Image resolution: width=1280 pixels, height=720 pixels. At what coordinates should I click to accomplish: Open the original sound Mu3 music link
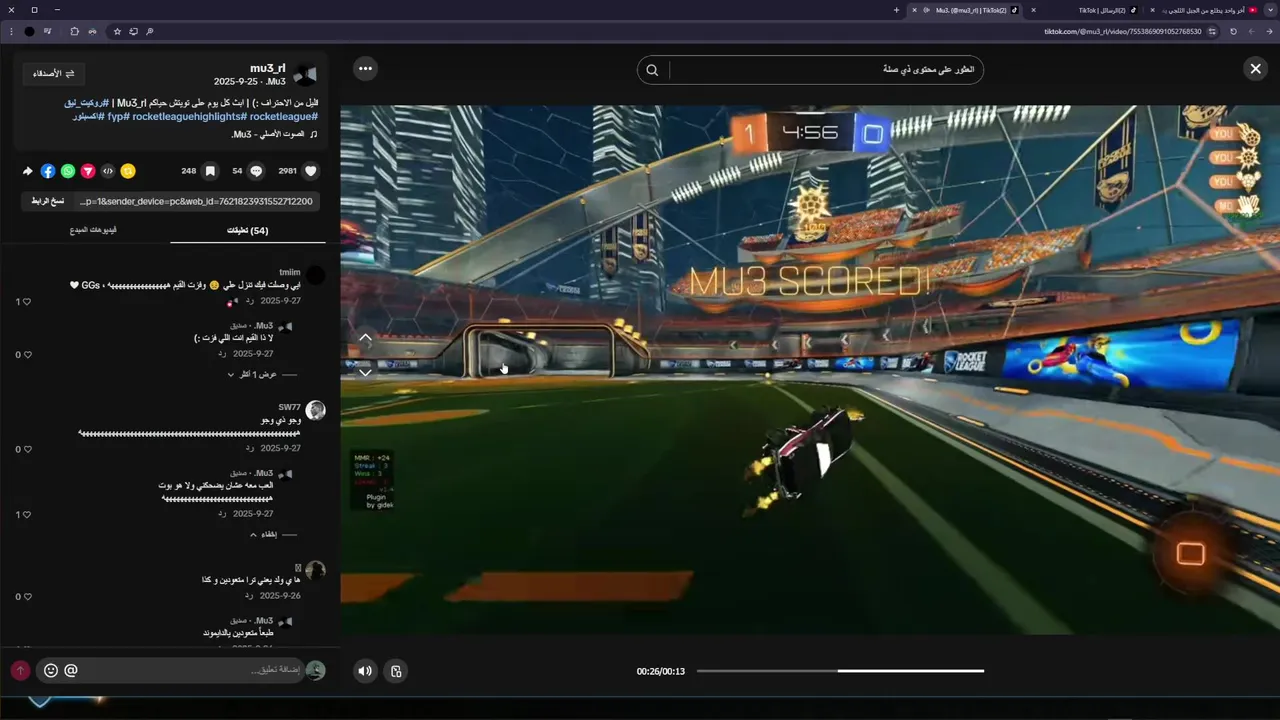pyautogui.click(x=275, y=134)
